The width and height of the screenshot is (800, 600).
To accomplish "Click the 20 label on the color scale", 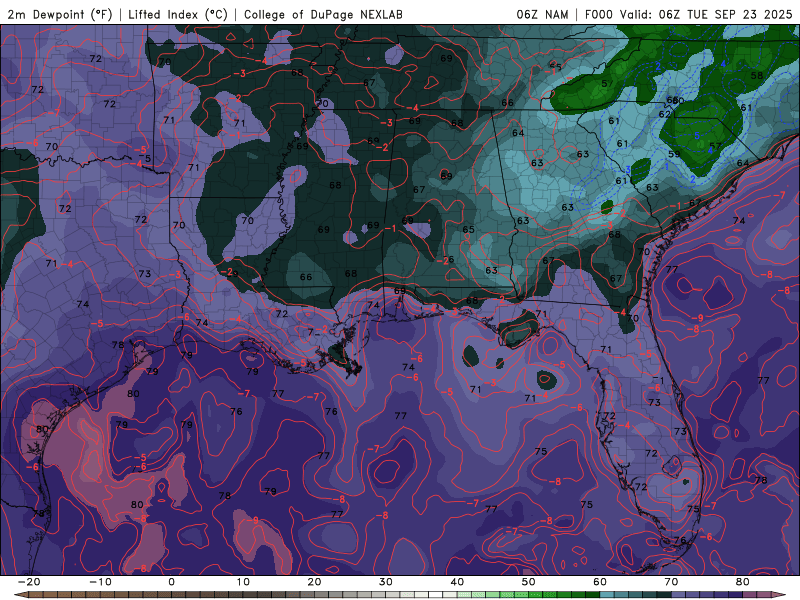I will (314, 582).
